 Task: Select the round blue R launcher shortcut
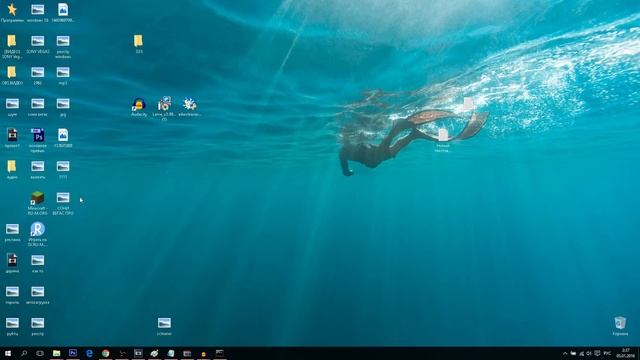click(x=38, y=229)
